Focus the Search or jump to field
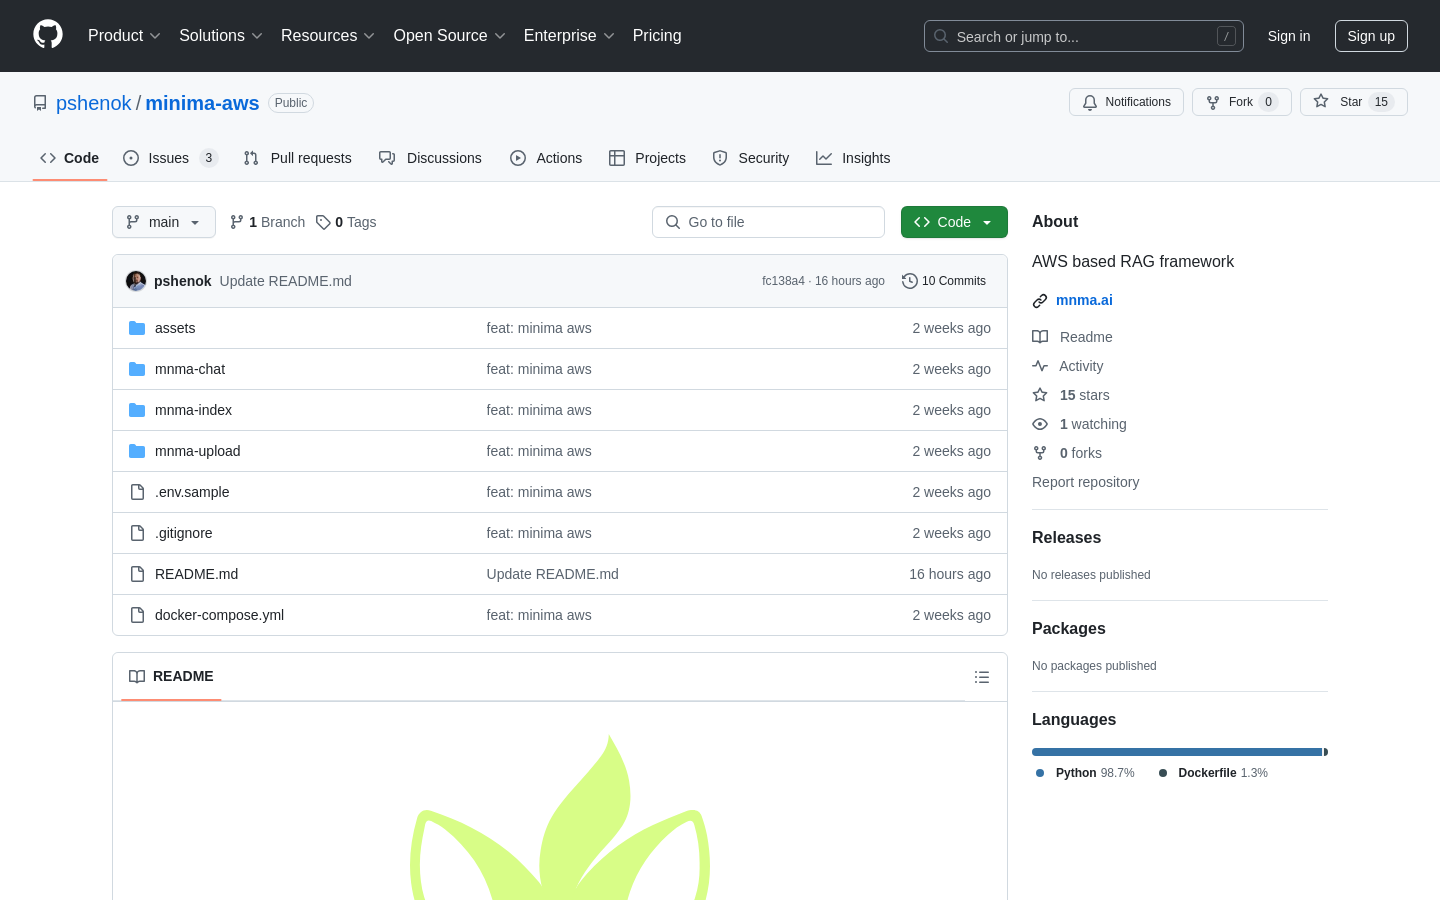Screen dimensions: 1440x900 coord(1084,36)
